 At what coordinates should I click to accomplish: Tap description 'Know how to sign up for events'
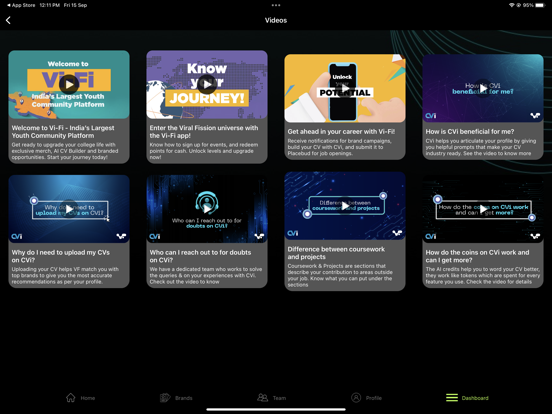pos(204,151)
